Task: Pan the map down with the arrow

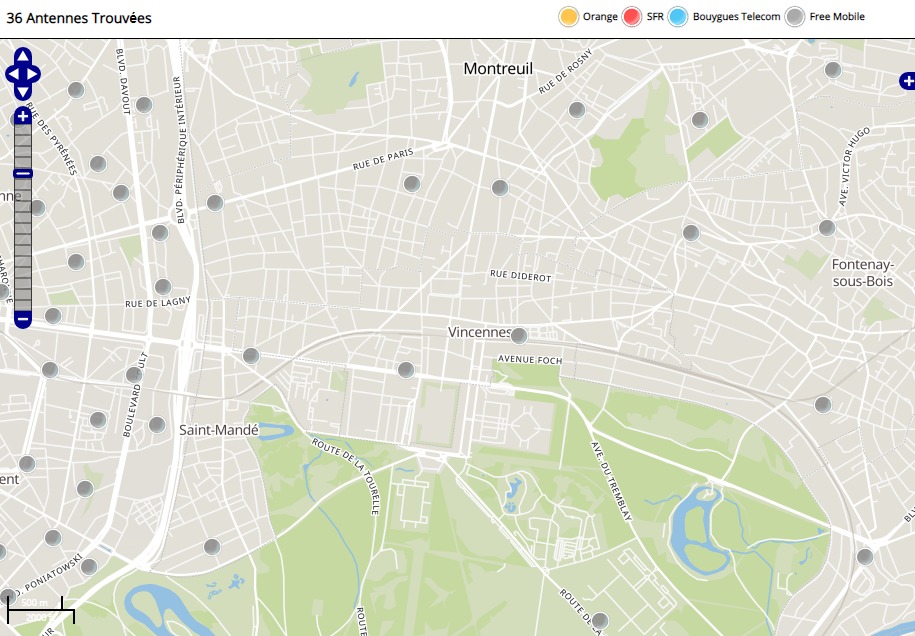Action: (22, 92)
